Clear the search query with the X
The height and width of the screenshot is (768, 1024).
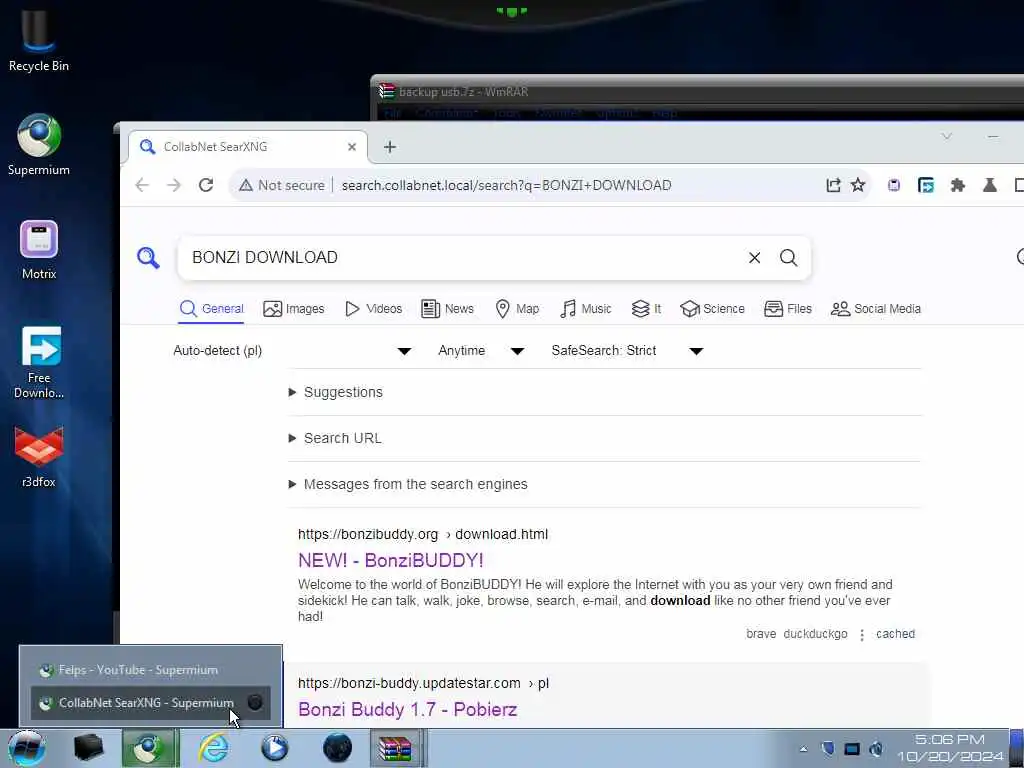(754, 258)
